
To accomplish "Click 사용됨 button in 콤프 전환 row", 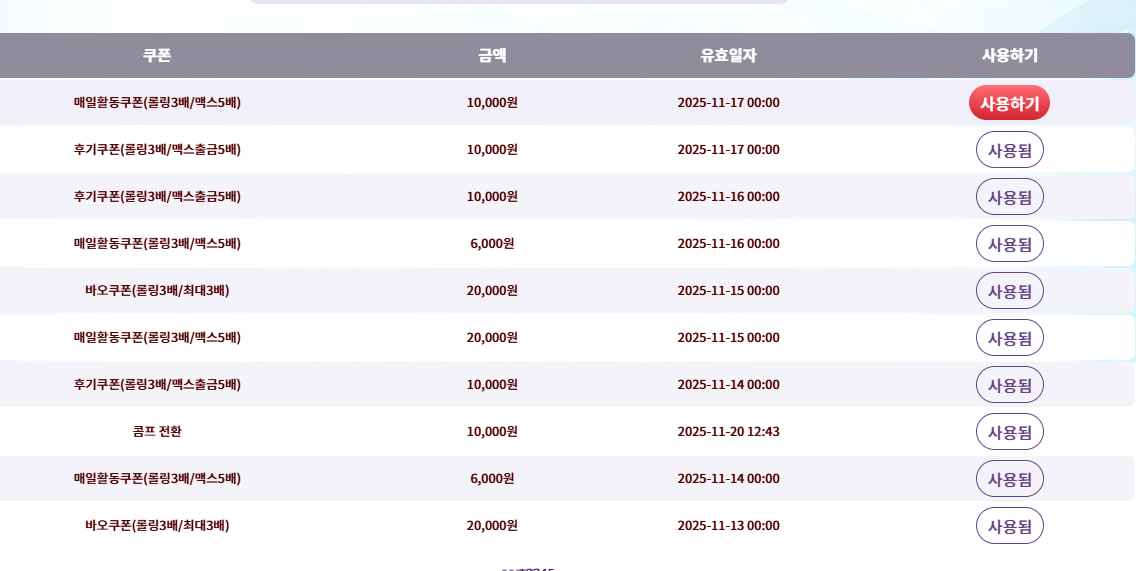I will tap(1009, 432).
